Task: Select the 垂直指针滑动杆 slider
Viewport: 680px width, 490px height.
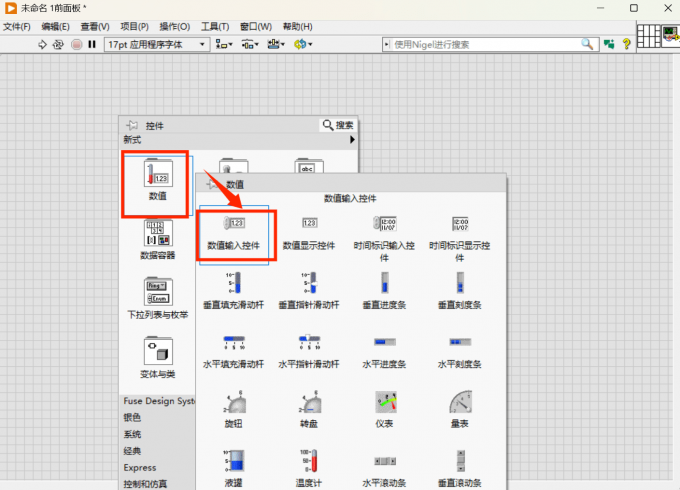Action: point(309,291)
